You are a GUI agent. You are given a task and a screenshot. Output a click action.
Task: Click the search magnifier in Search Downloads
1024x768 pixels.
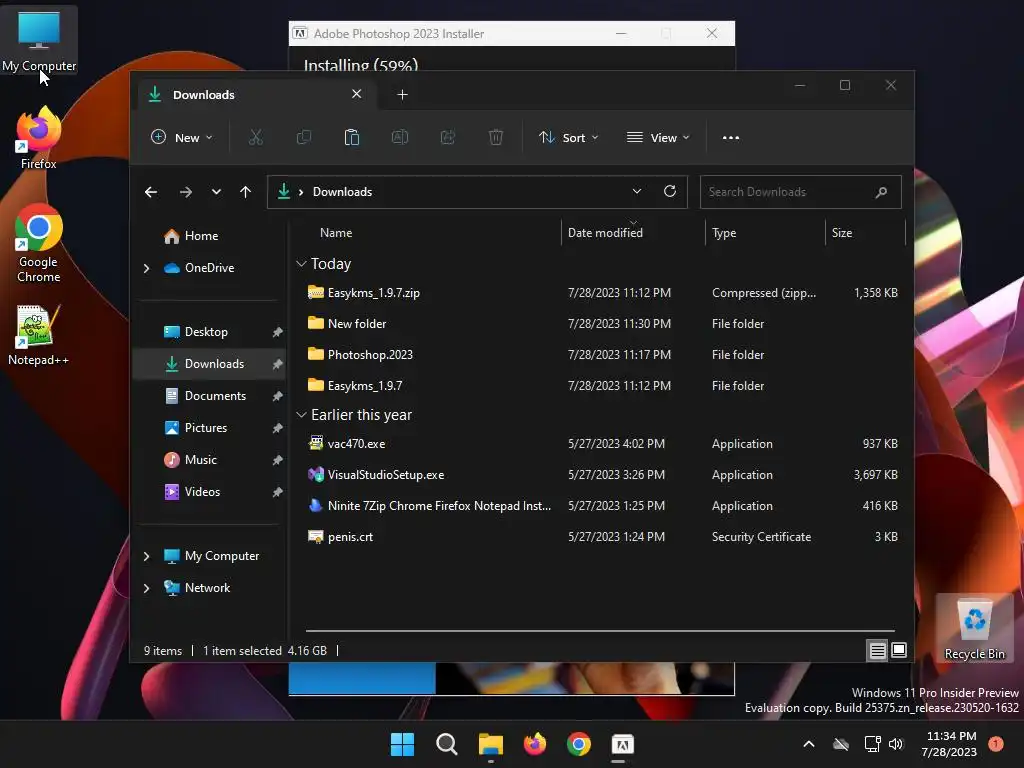pos(881,192)
